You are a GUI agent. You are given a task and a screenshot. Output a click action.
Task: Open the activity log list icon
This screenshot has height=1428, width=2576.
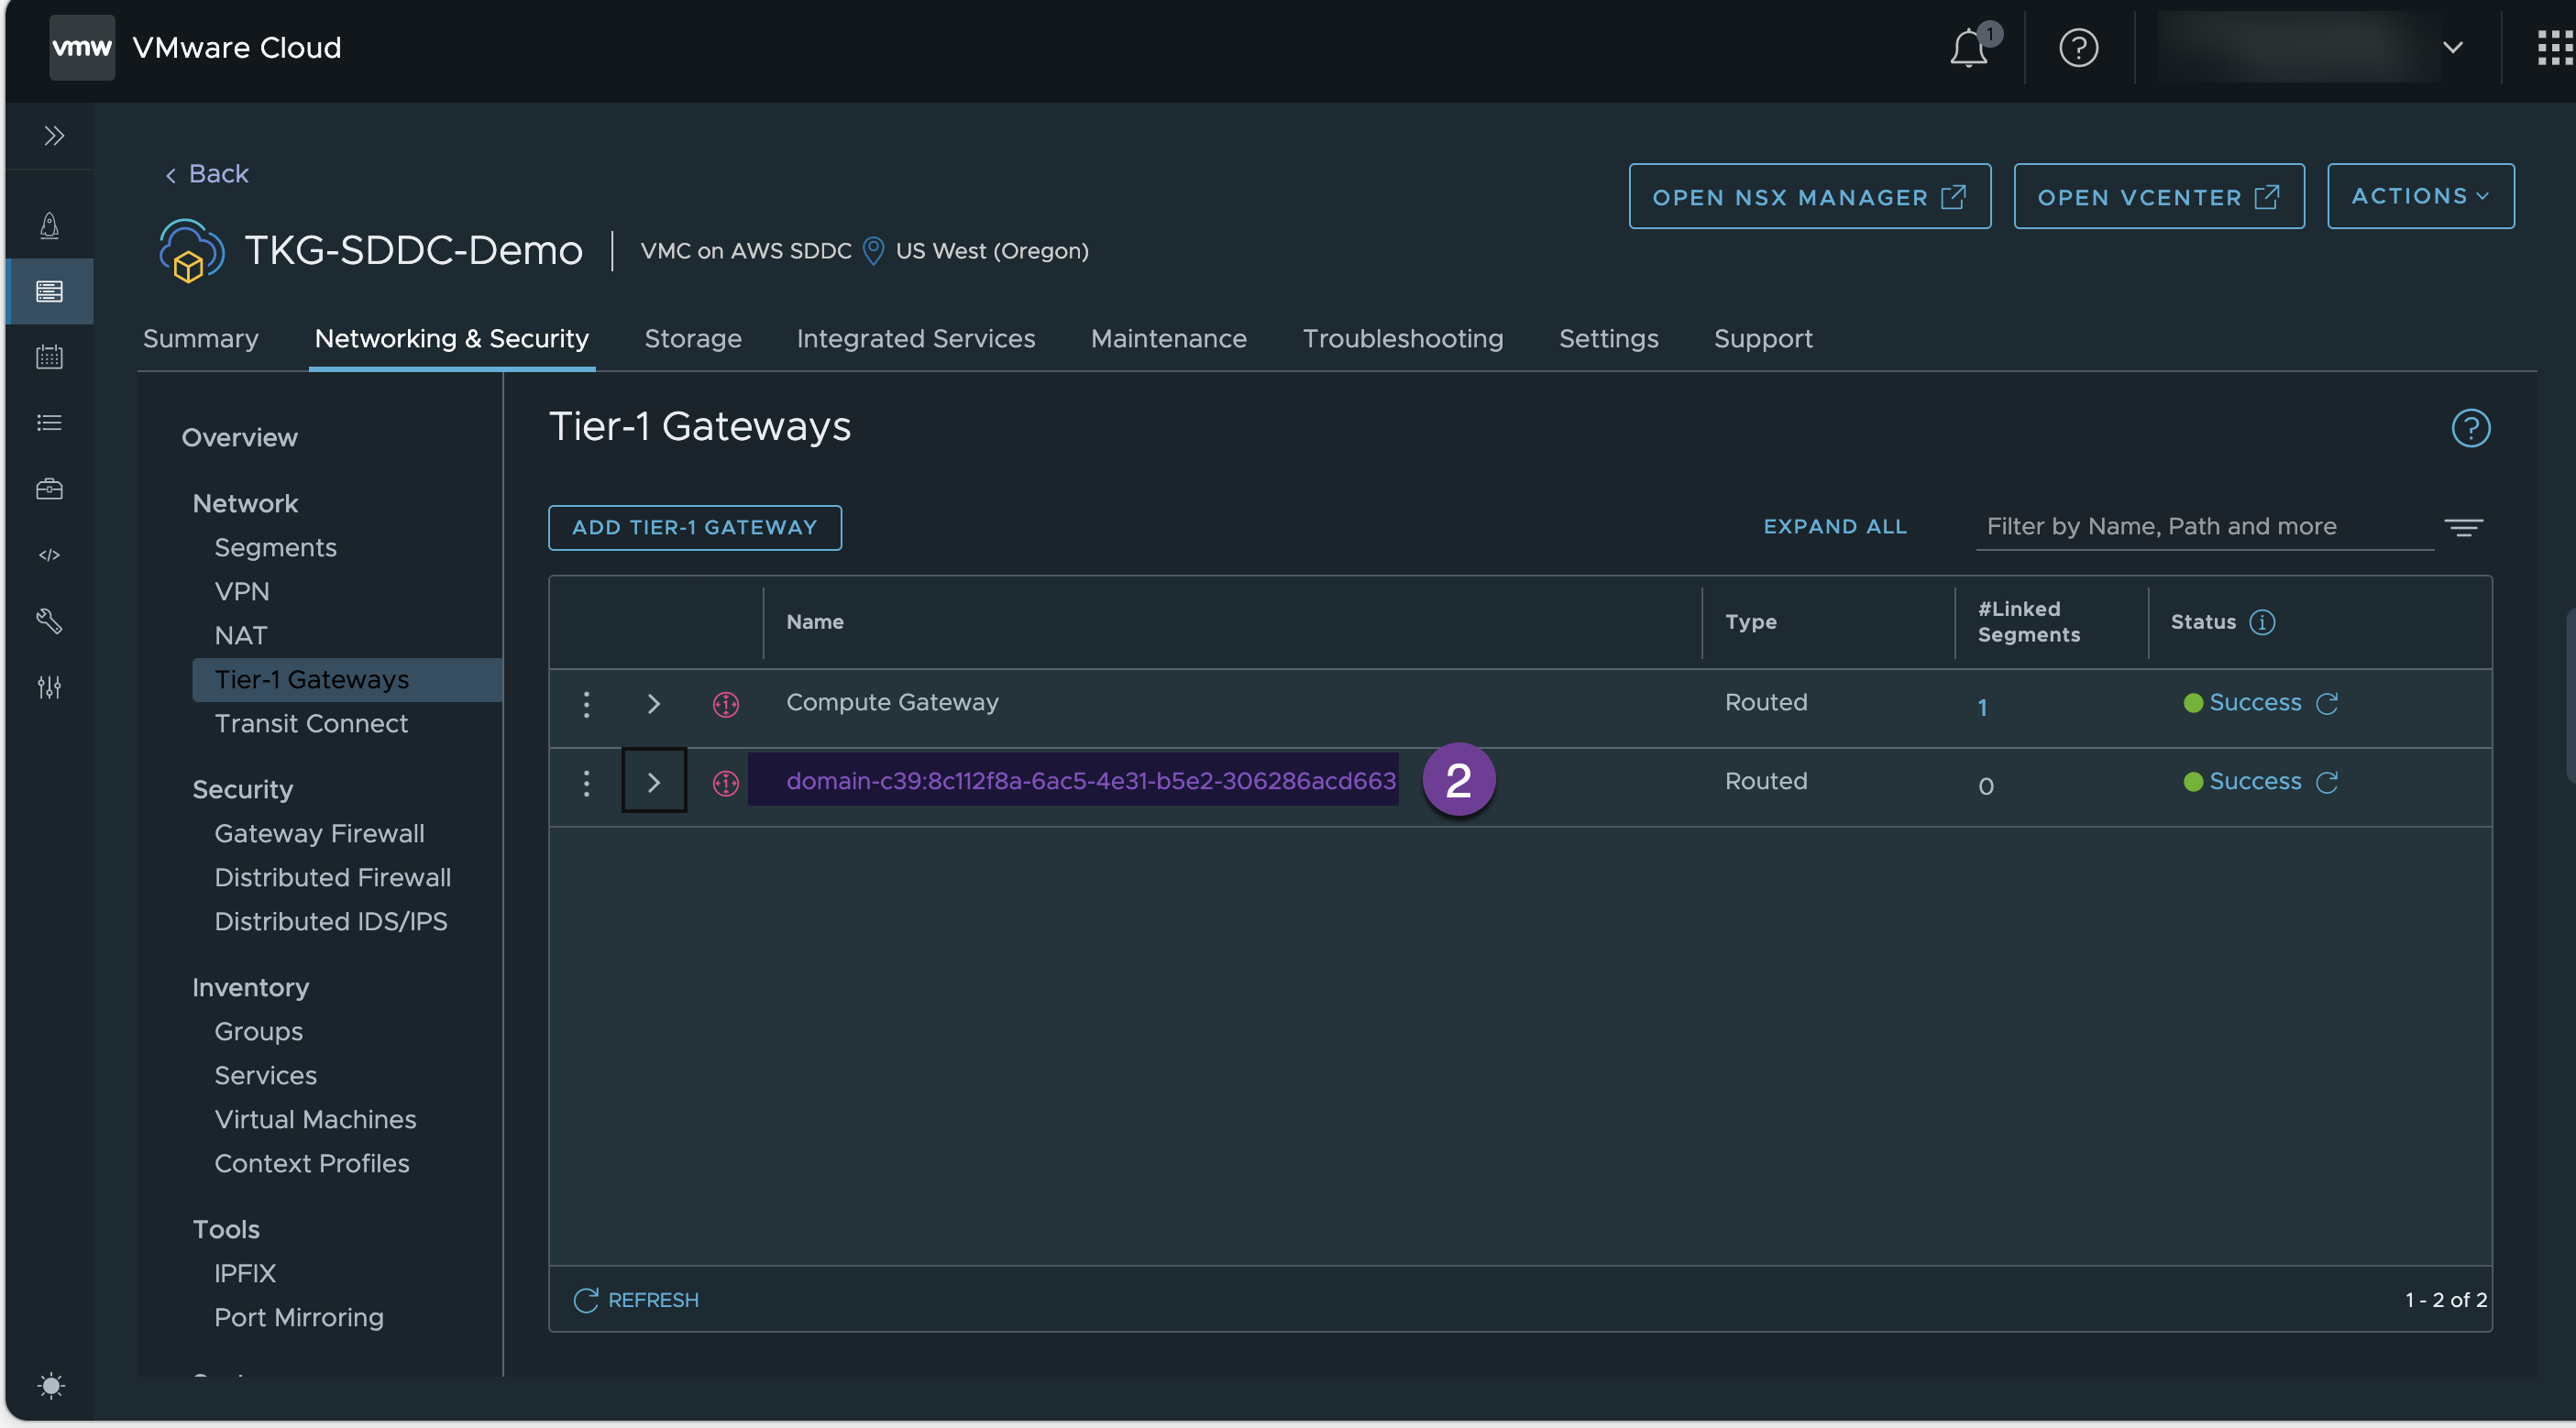point(49,423)
